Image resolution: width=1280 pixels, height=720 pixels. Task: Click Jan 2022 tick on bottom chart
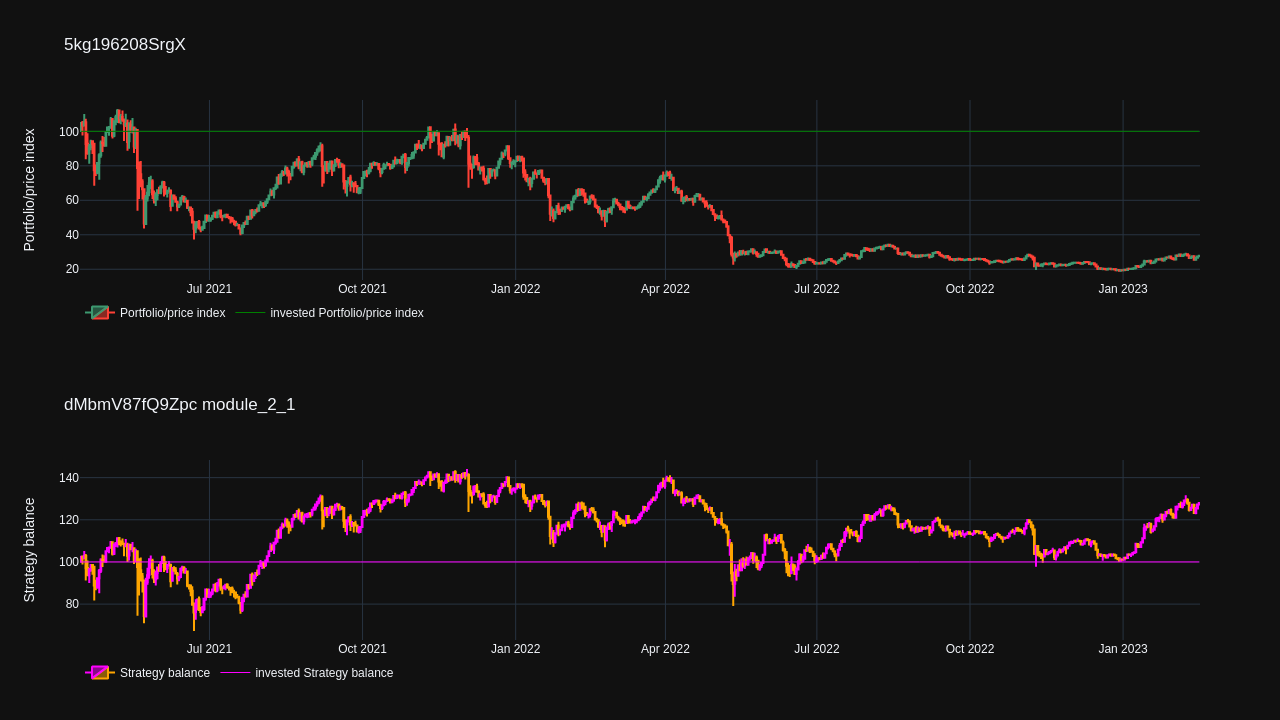[x=515, y=649]
